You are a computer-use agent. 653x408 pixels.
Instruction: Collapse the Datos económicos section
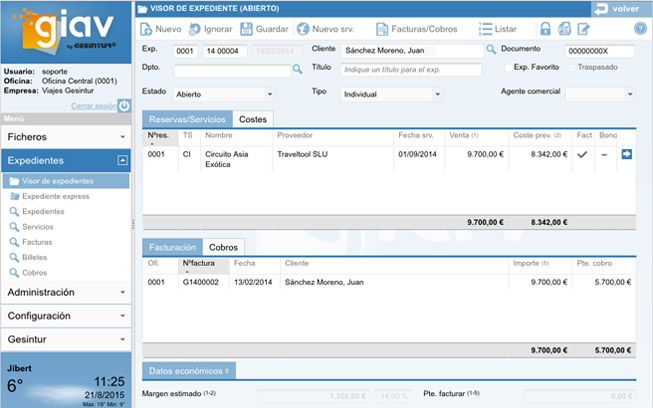click(x=189, y=371)
